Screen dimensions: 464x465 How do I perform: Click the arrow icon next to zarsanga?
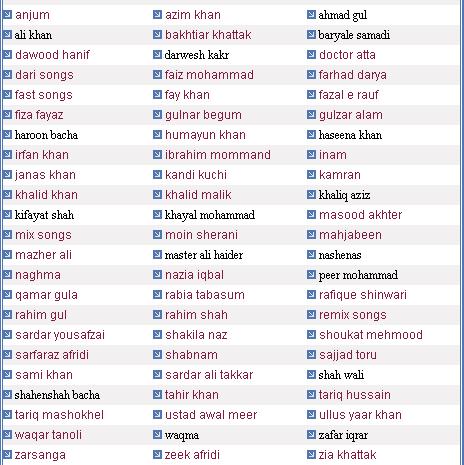[x=7, y=455]
